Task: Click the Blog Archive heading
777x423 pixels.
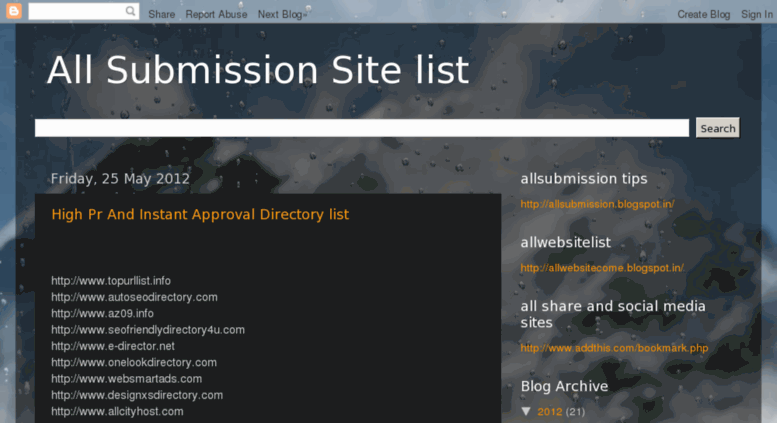Action: point(564,386)
